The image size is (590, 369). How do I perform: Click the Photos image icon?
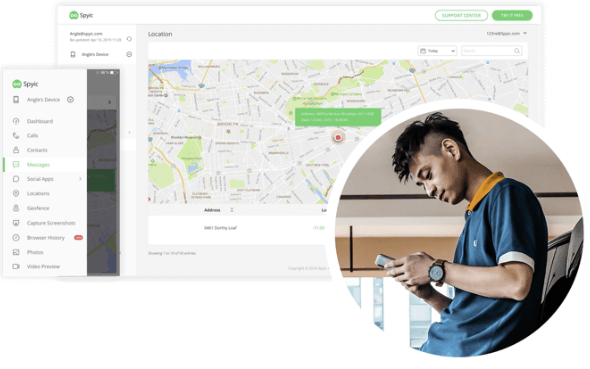16,252
